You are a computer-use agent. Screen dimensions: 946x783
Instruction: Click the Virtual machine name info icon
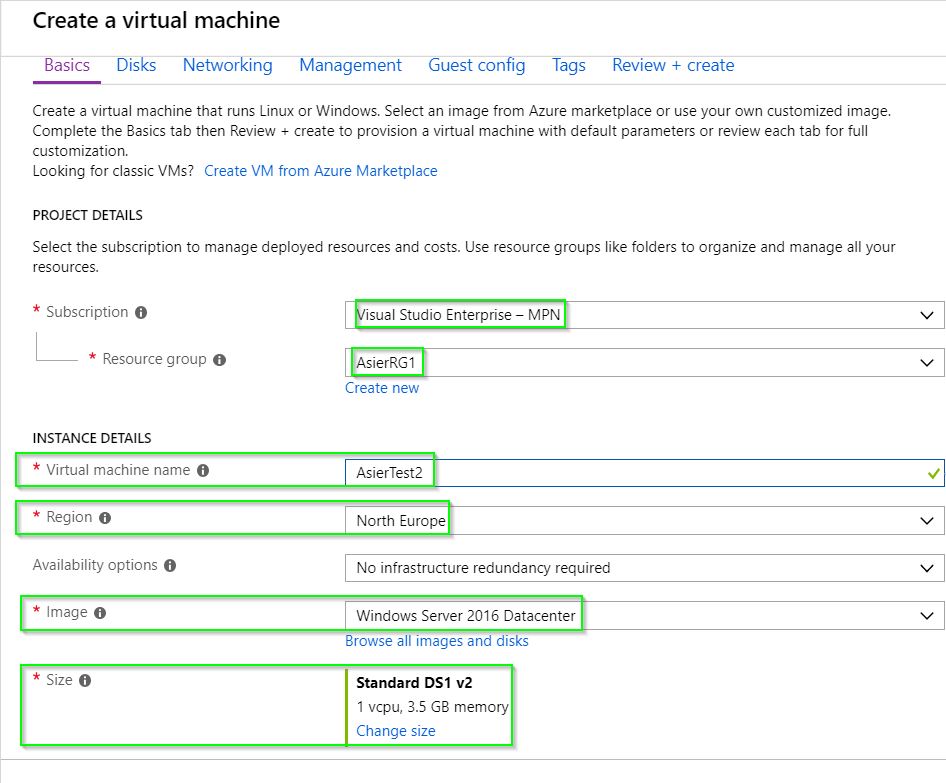(203, 471)
